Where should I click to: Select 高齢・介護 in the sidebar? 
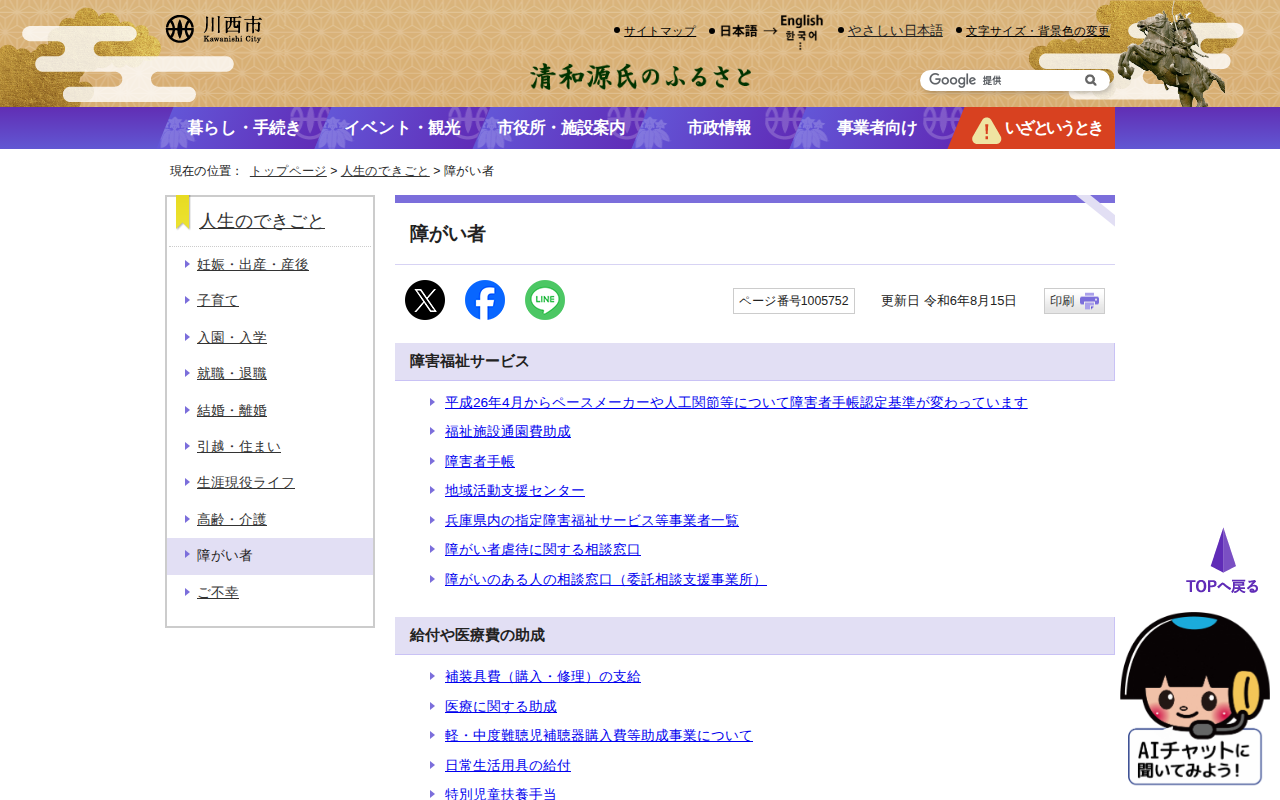click(232, 519)
